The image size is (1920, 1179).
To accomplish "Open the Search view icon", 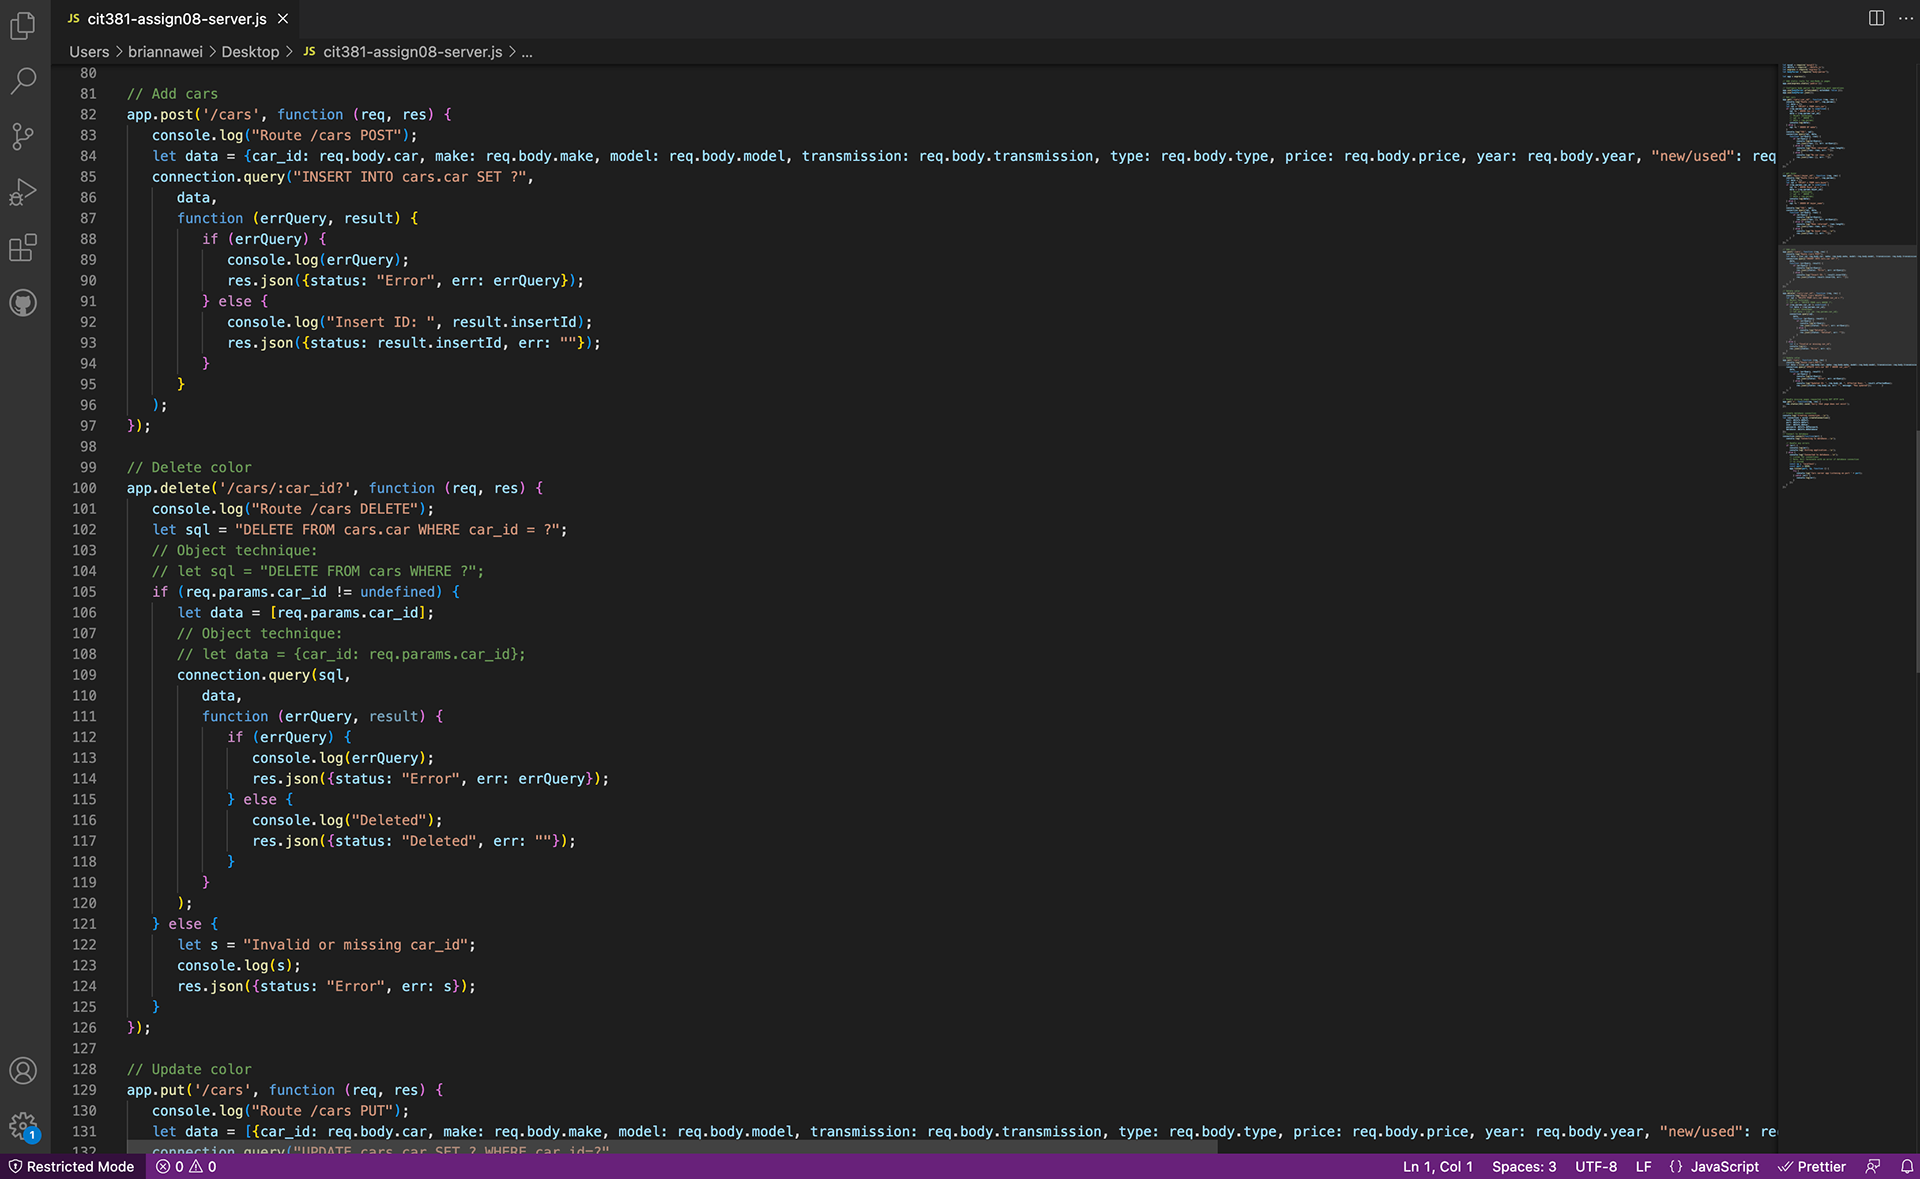I will tap(23, 81).
